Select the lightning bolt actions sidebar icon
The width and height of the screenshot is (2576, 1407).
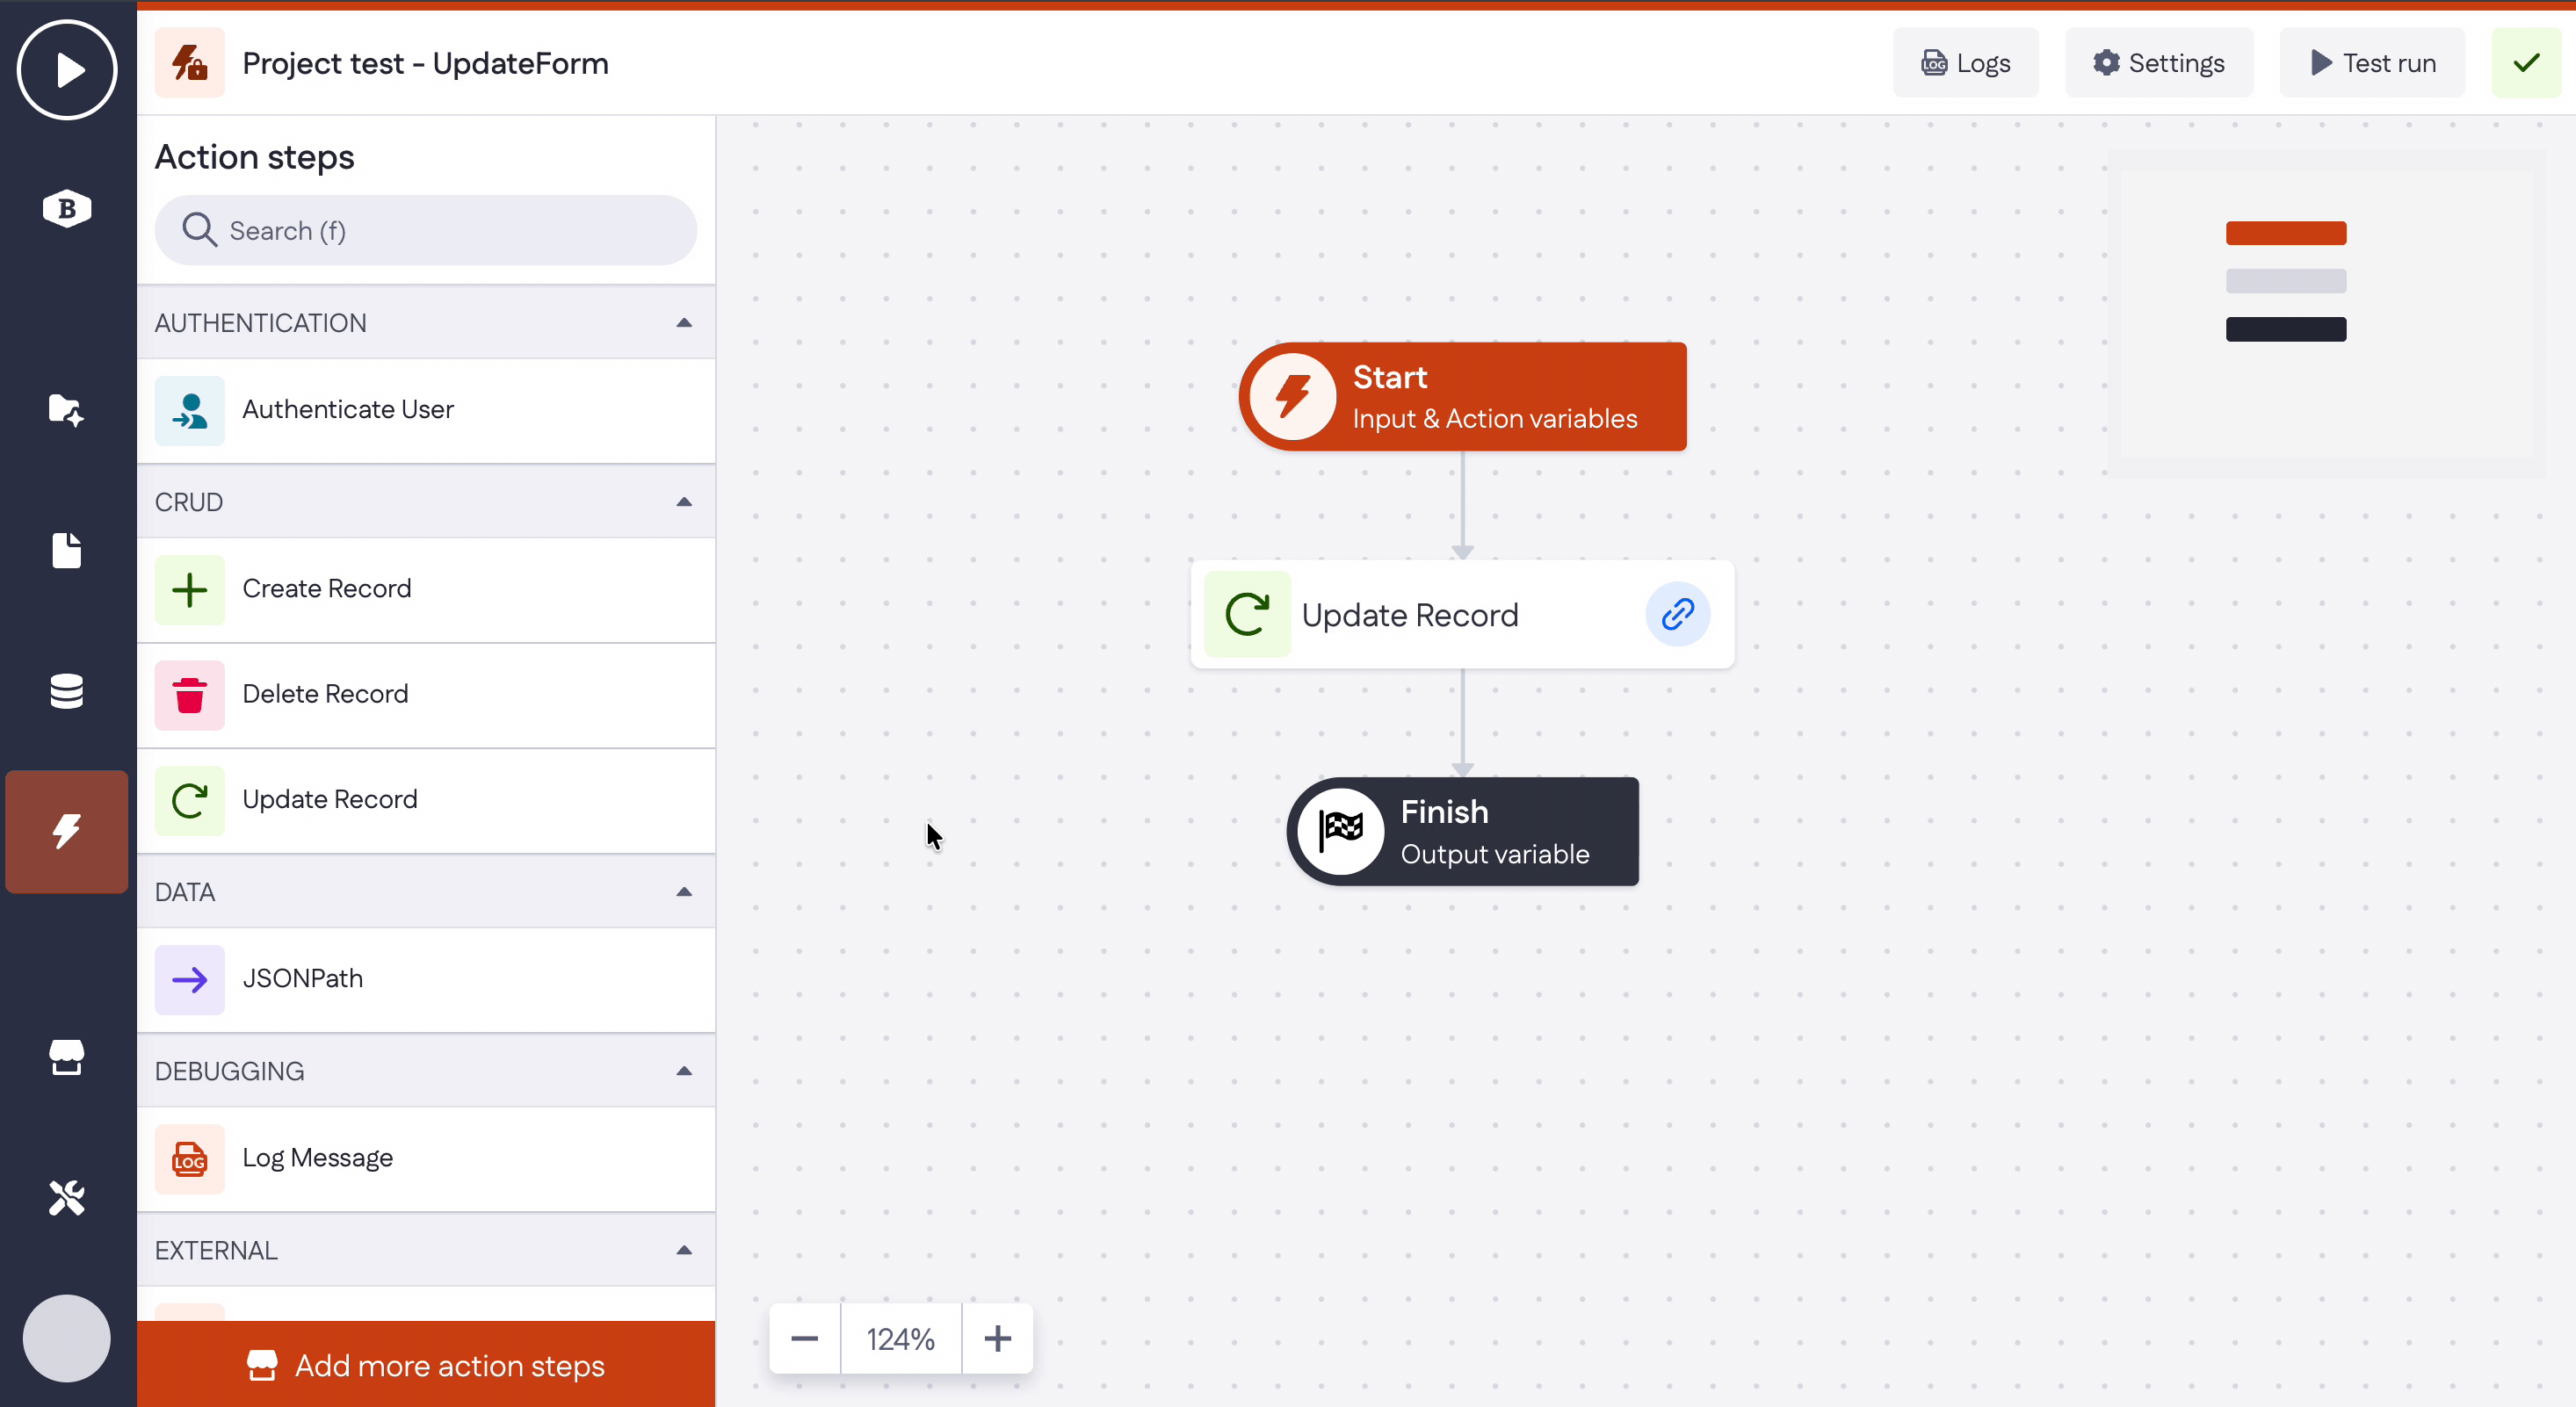(x=67, y=831)
